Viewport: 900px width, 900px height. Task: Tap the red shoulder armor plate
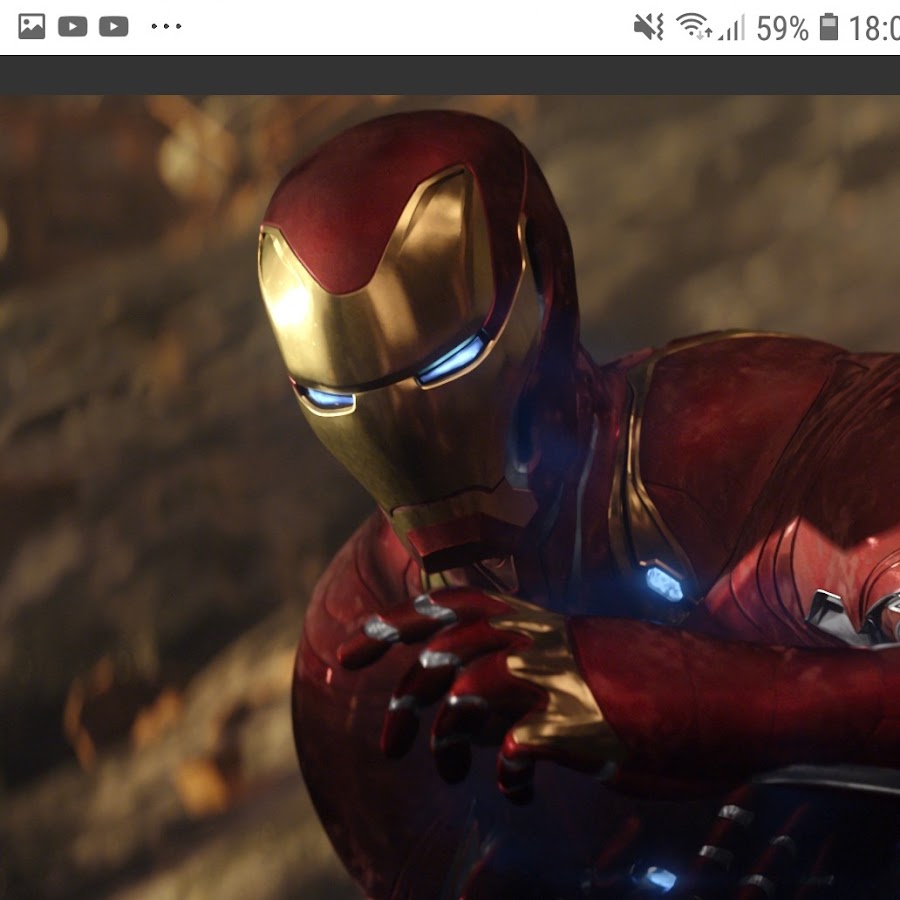pos(740,430)
